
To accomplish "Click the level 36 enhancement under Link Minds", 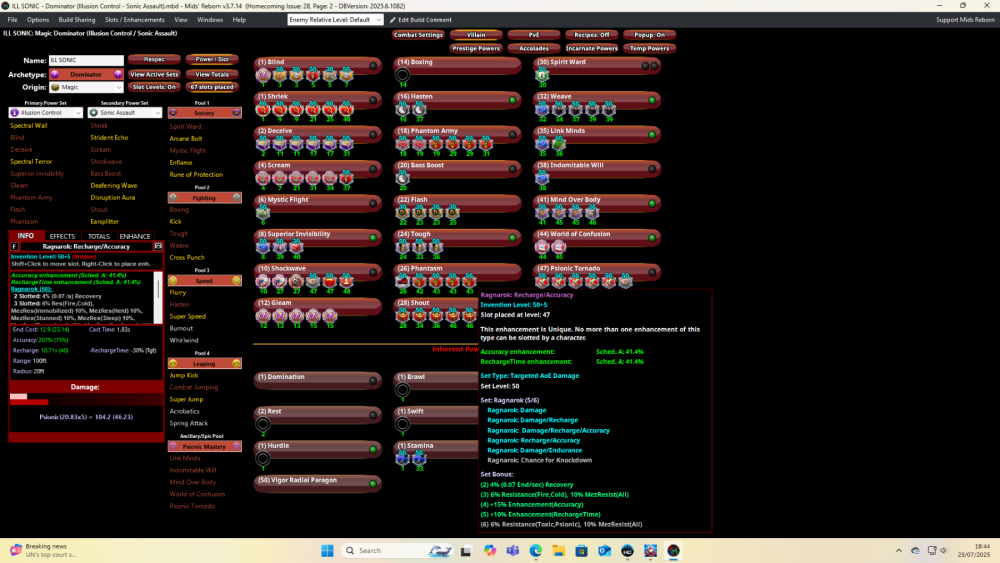I will [559, 144].
